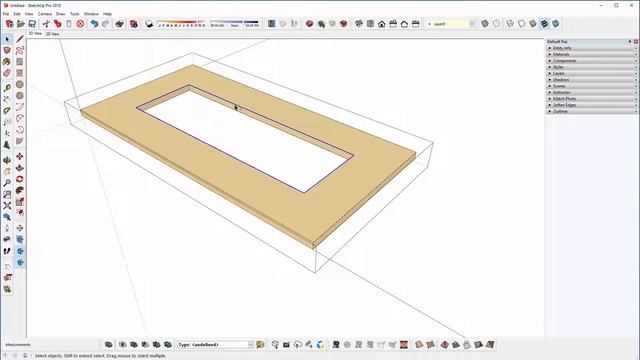The image size is (640, 360).
Task: Expand the Entity Info panel
Action: pos(592,48)
